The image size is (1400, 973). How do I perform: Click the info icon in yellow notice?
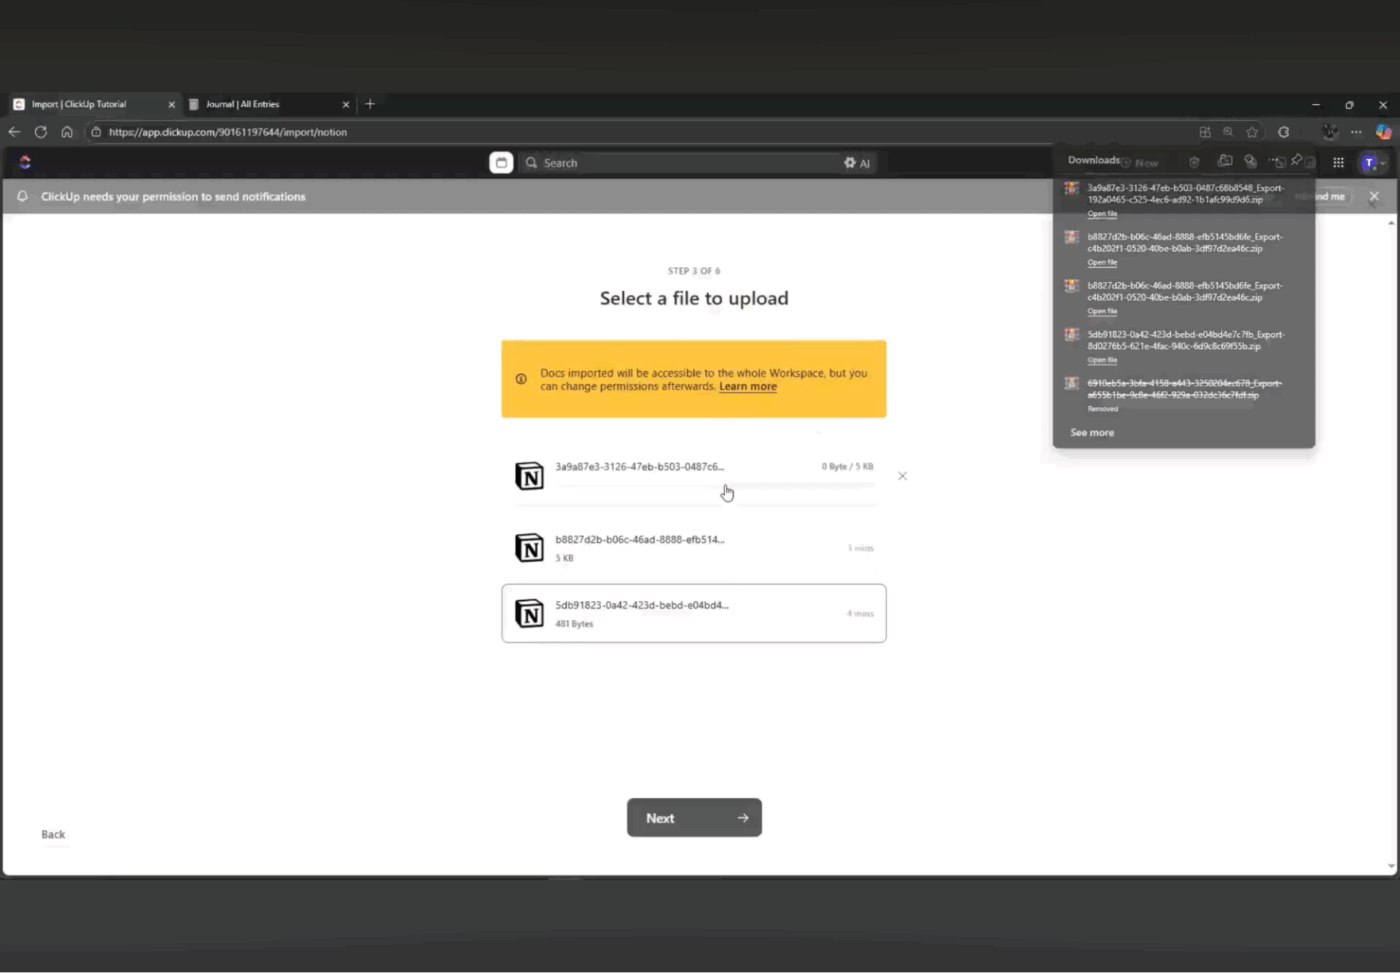(521, 379)
